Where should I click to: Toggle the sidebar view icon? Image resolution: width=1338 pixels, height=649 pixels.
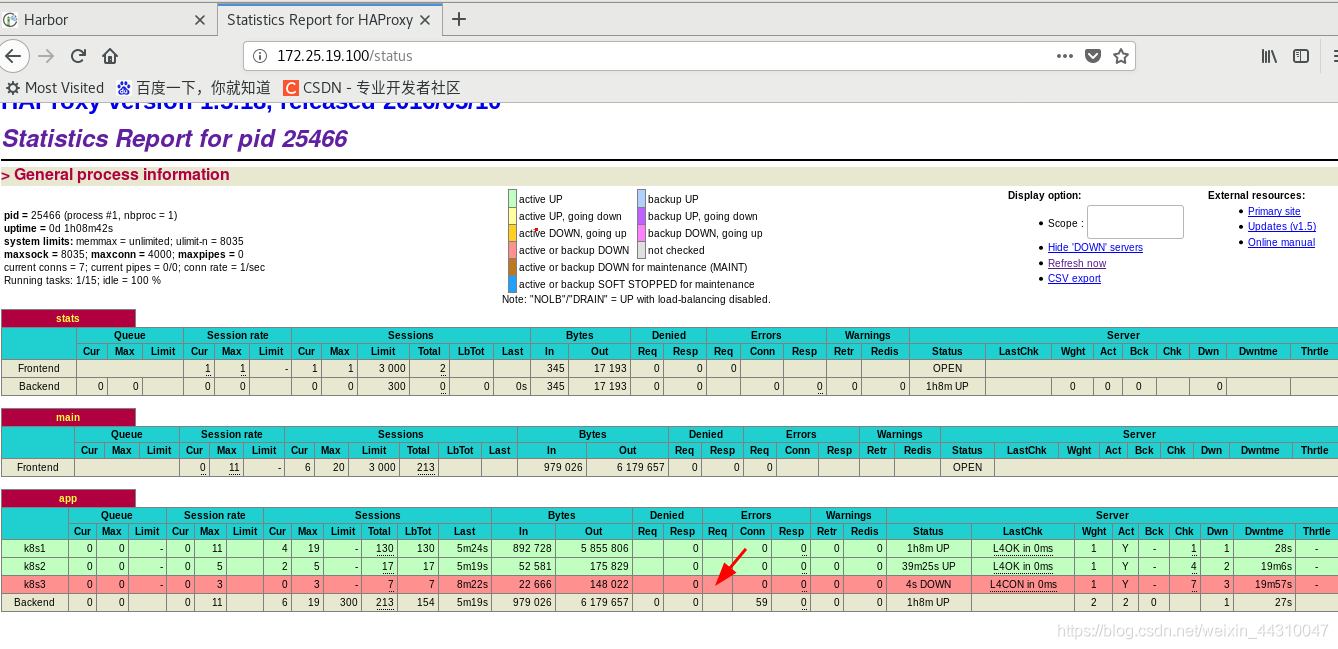(1301, 56)
